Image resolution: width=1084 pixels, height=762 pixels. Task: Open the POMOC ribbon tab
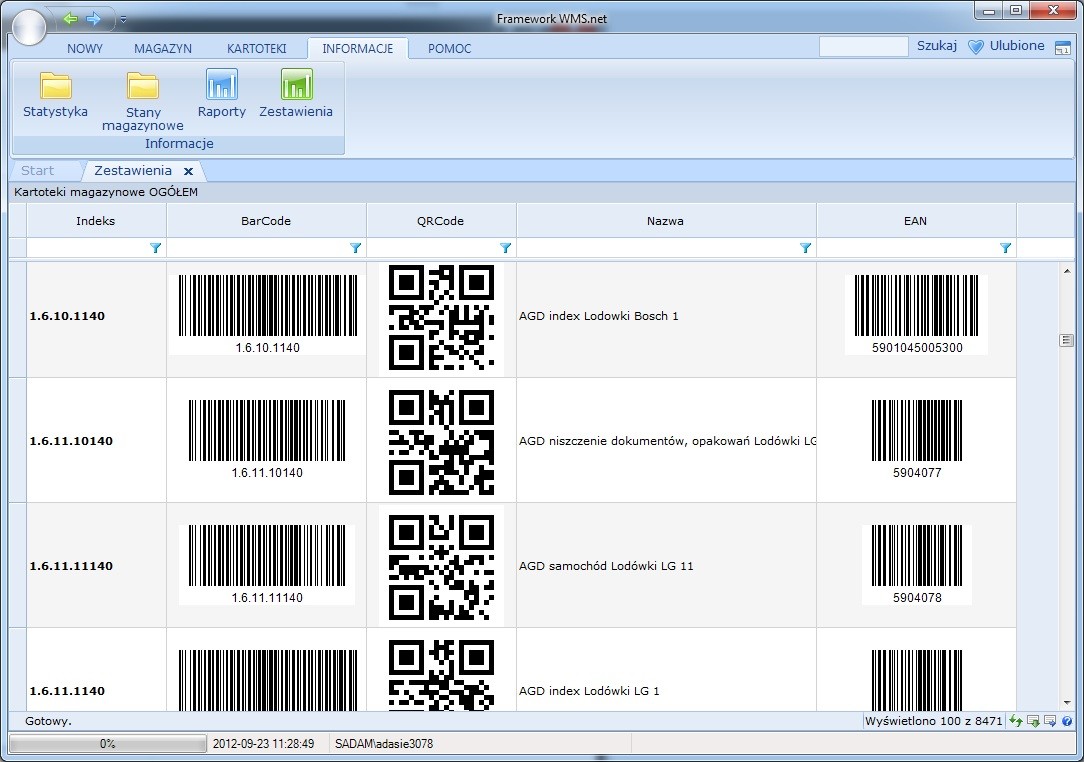[449, 48]
